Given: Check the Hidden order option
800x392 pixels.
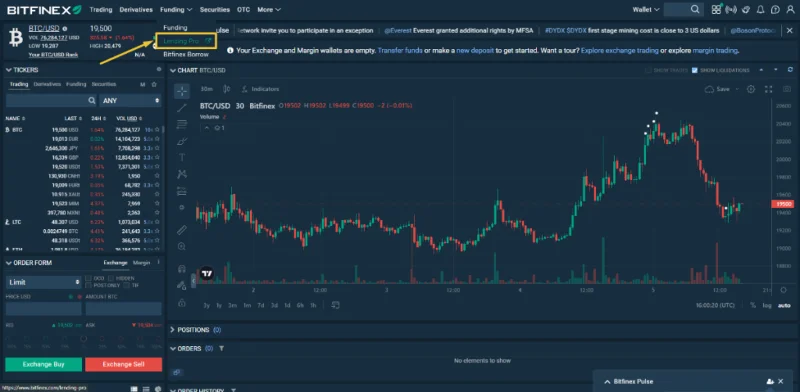Looking at the screenshot, I should coord(111,278).
